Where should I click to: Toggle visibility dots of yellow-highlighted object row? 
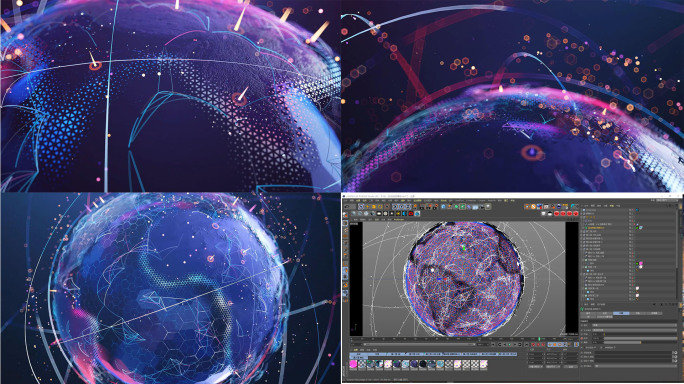(633, 228)
